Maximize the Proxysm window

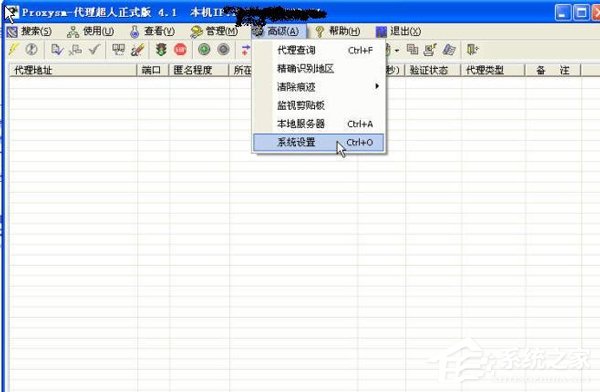tap(581, 13)
